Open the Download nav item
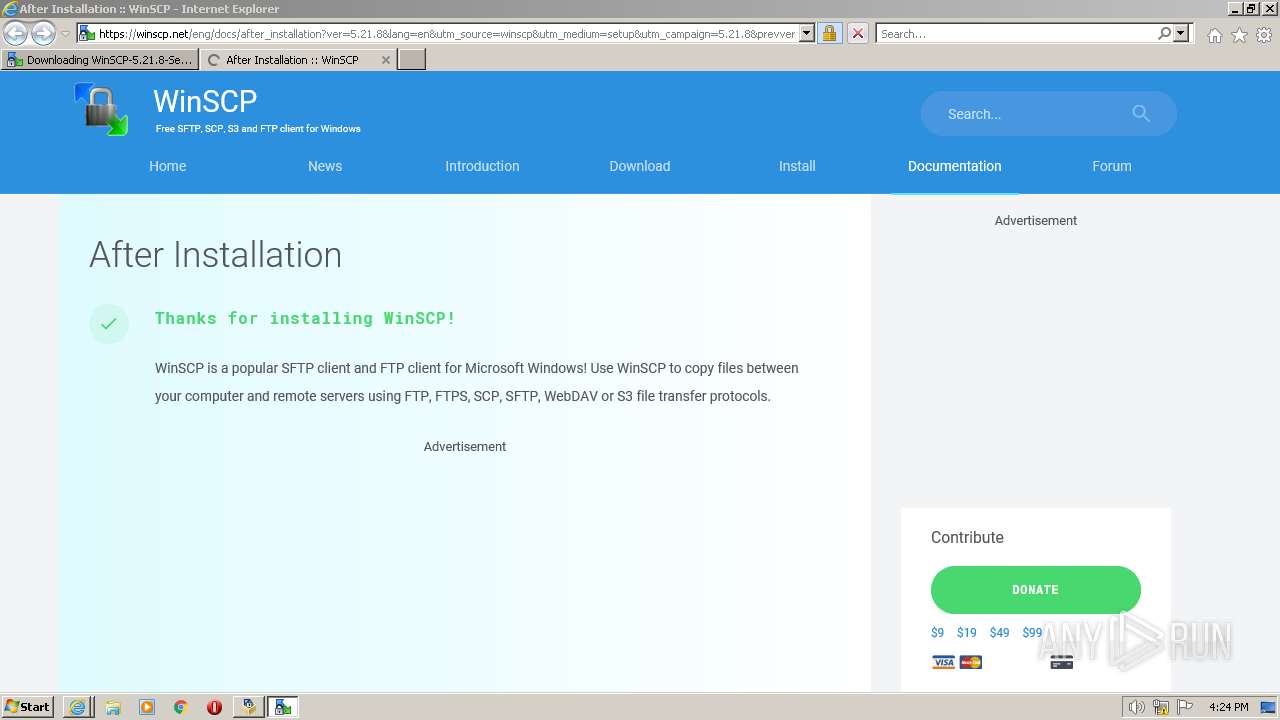Viewport: 1280px width, 720px height. (x=640, y=166)
